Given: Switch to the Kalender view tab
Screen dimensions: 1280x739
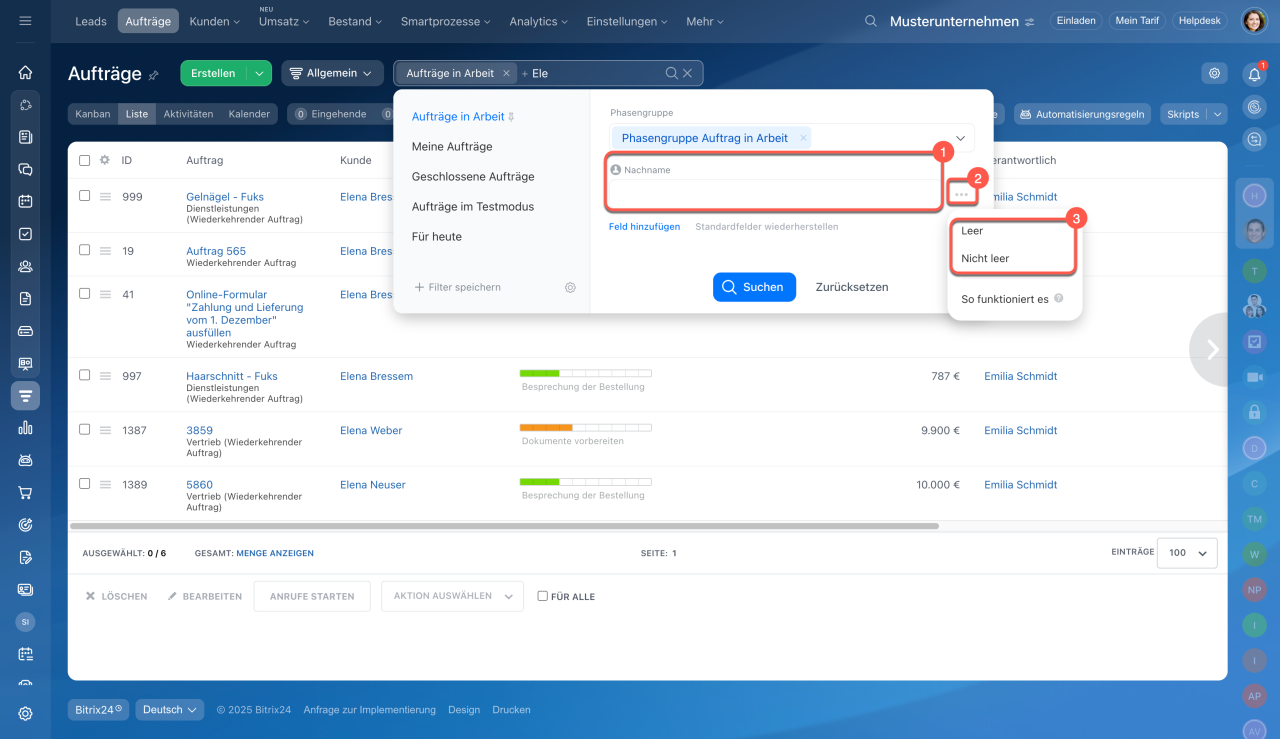Looking at the screenshot, I should [x=249, y=114].
